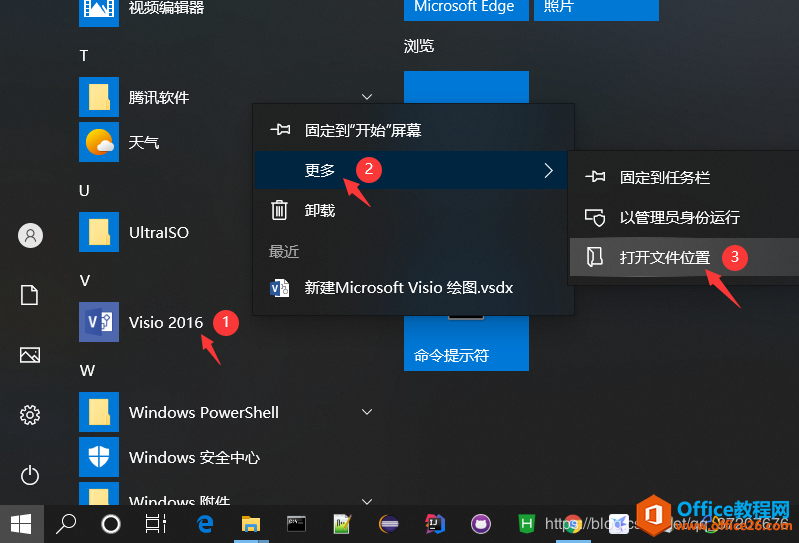Click the Visio 2016 app icon
Screen dimensions: 799x543
(99, 322)
